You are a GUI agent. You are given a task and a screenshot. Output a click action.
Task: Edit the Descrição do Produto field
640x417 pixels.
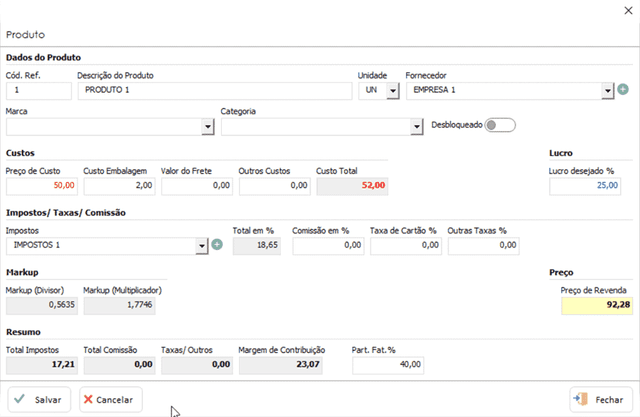215,91
